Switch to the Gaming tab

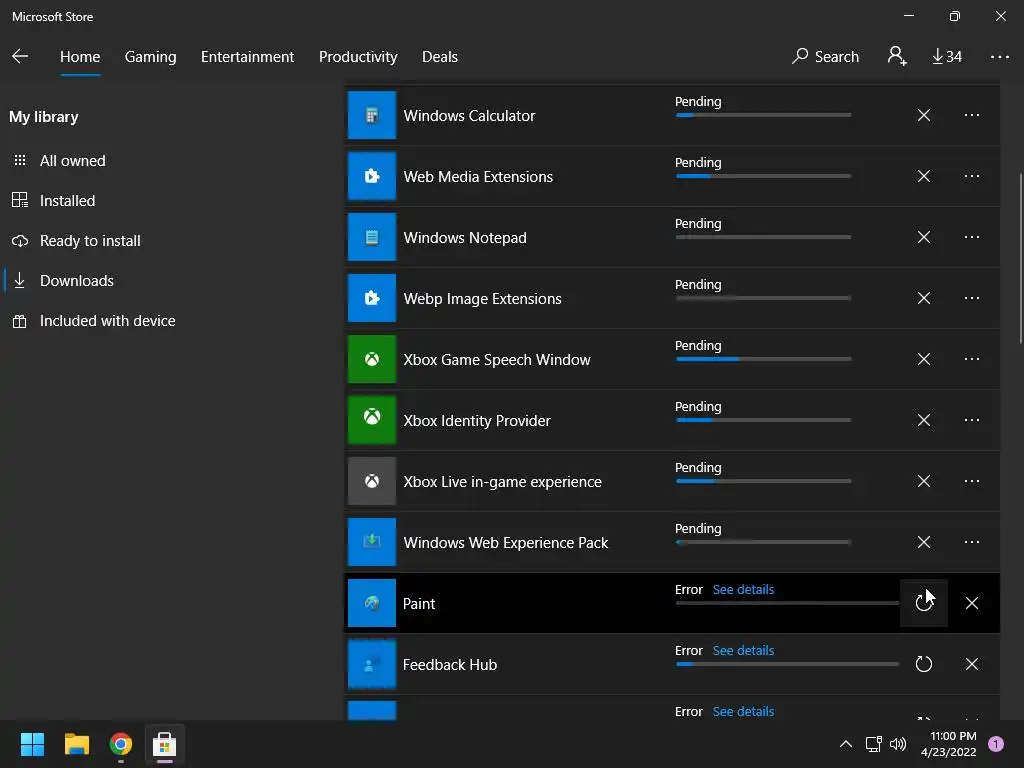click(x=150, y=57)
